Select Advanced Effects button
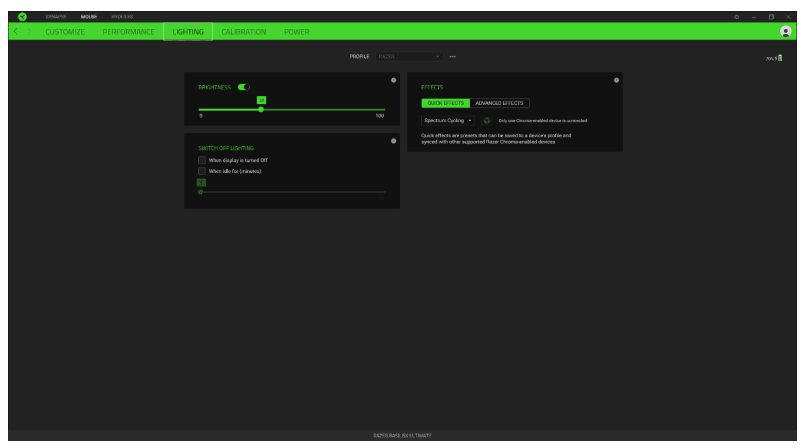This screenshot has width=808, height=448. [499, 103]
